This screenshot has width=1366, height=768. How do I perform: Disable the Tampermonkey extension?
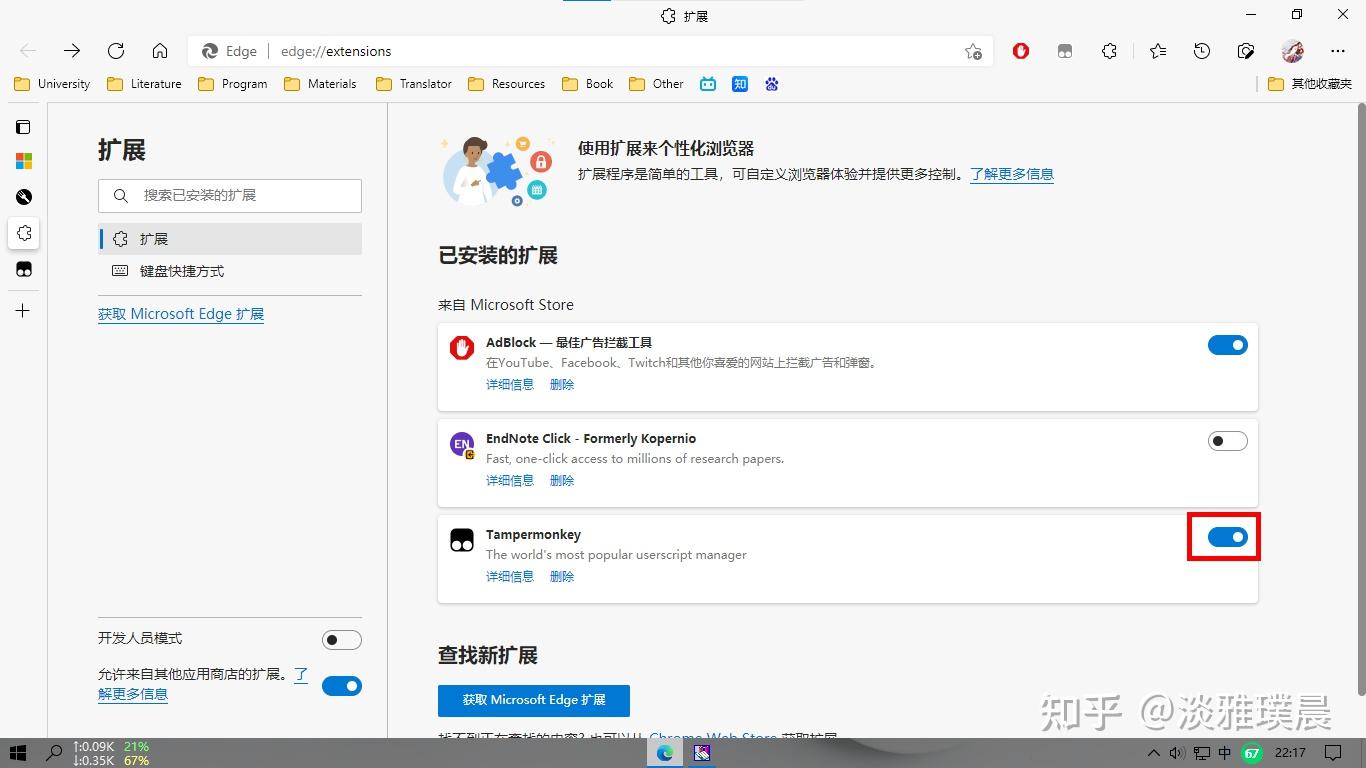pyautogui.click(x=1227, y=537)
